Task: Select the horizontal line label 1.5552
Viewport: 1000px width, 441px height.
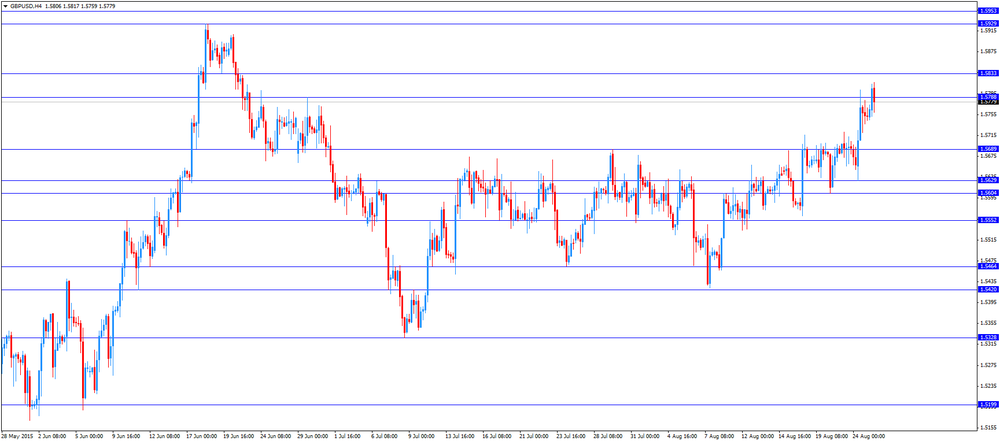Action: pyautogui.click(x=987, y=220)
